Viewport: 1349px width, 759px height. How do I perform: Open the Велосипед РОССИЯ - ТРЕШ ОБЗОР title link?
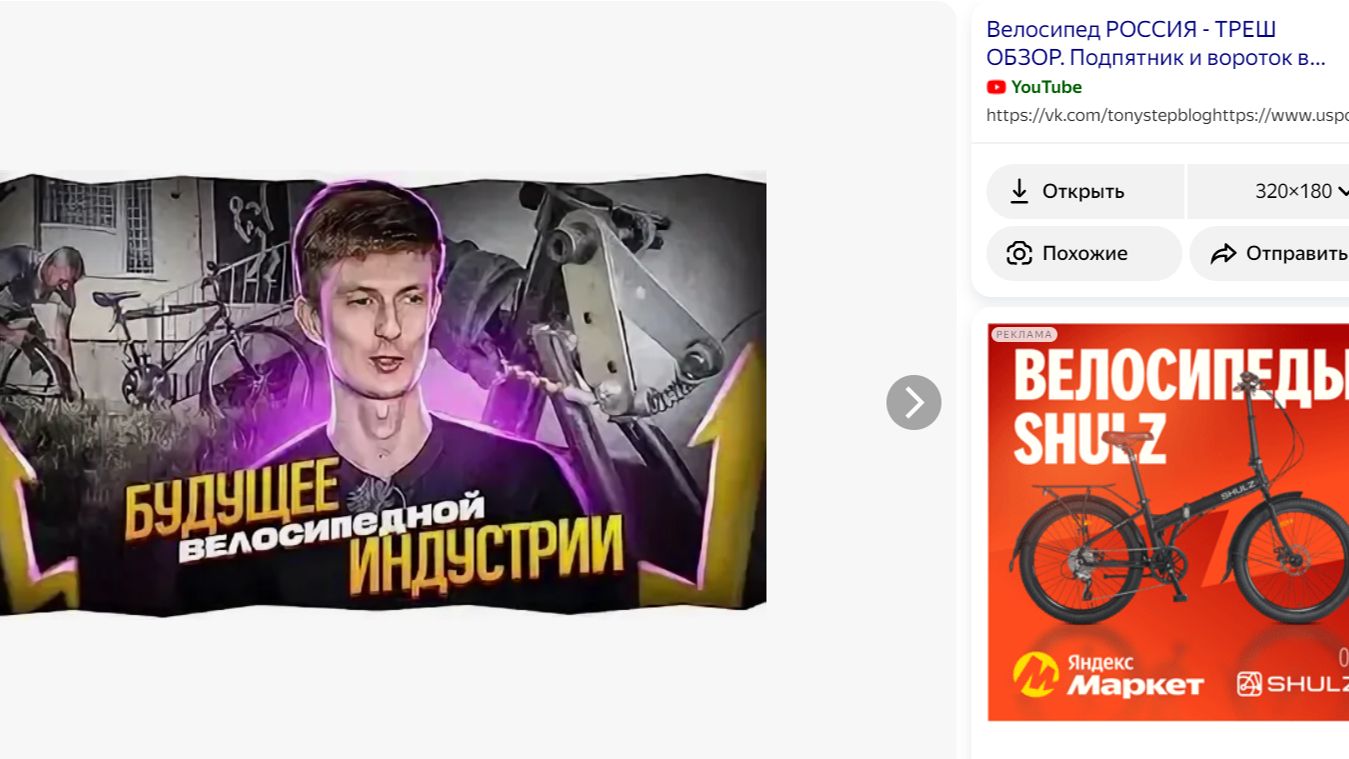point(1155,43)
